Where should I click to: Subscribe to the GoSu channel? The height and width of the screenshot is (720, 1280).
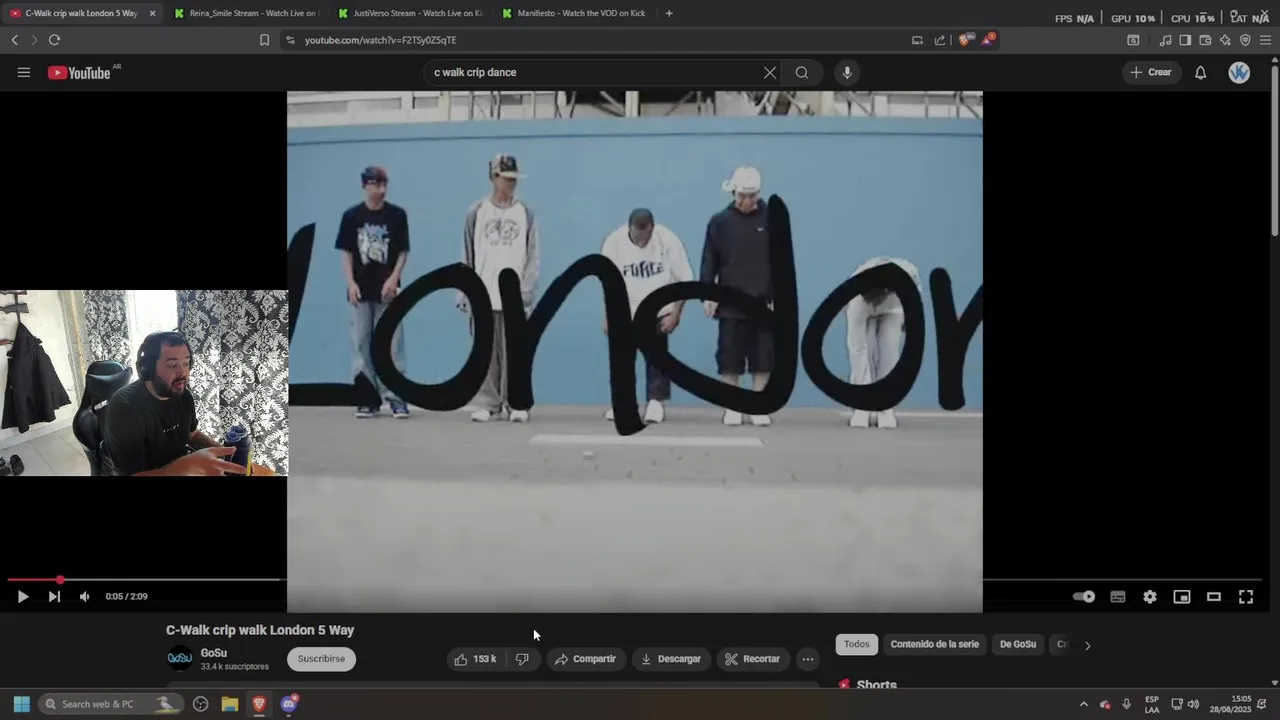pyautogui.click(x=321, y=659)
